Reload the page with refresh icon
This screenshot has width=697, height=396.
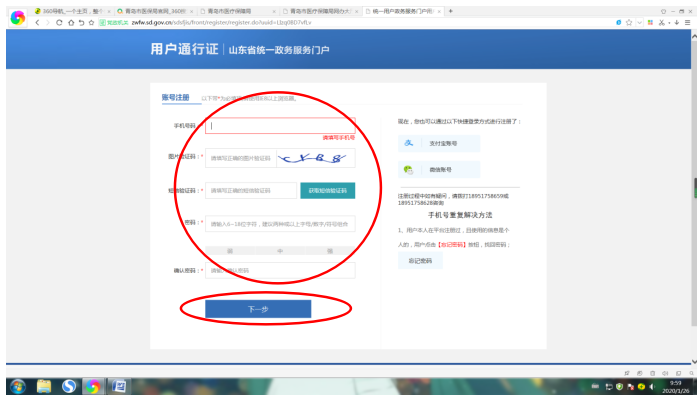pos(59,22)
